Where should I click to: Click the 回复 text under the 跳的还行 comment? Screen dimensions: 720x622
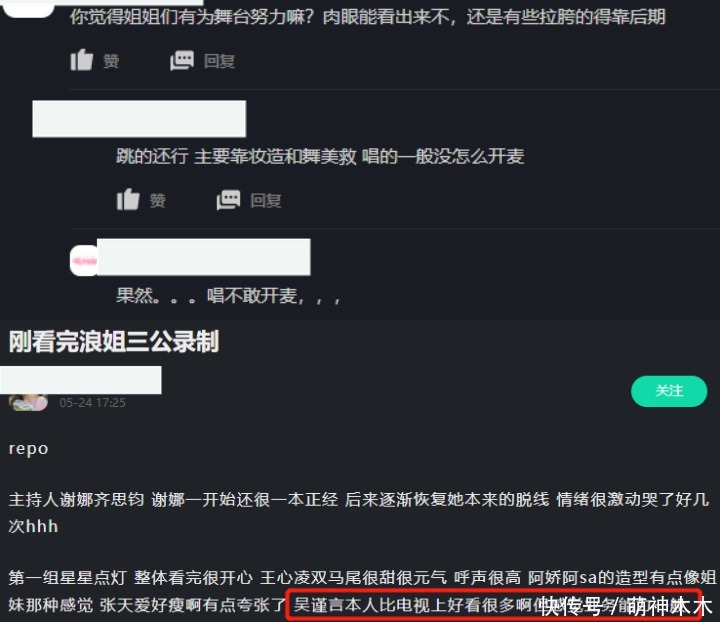click(x=266, y=201)
